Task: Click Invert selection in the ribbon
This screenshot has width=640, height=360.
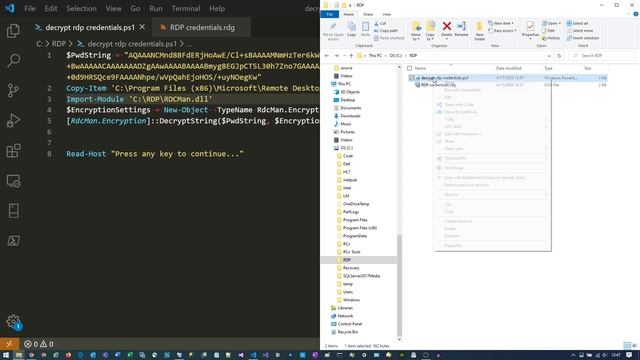Action: tap(583, 38)
